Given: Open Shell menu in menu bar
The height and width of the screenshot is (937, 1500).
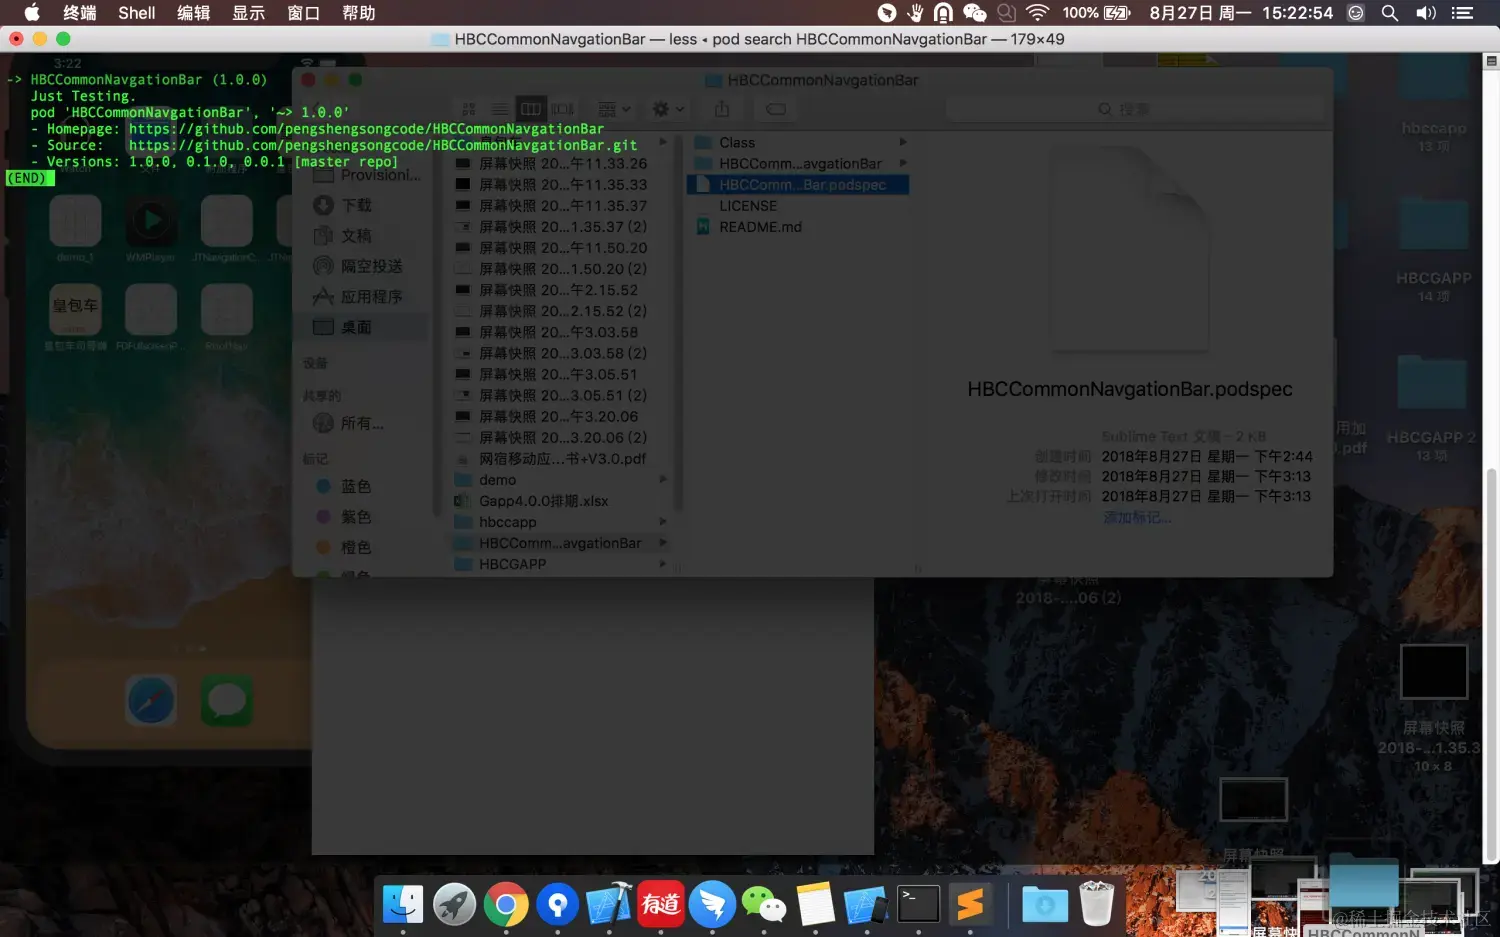Looking at the screenshot, I should click(x=137, y=13).
